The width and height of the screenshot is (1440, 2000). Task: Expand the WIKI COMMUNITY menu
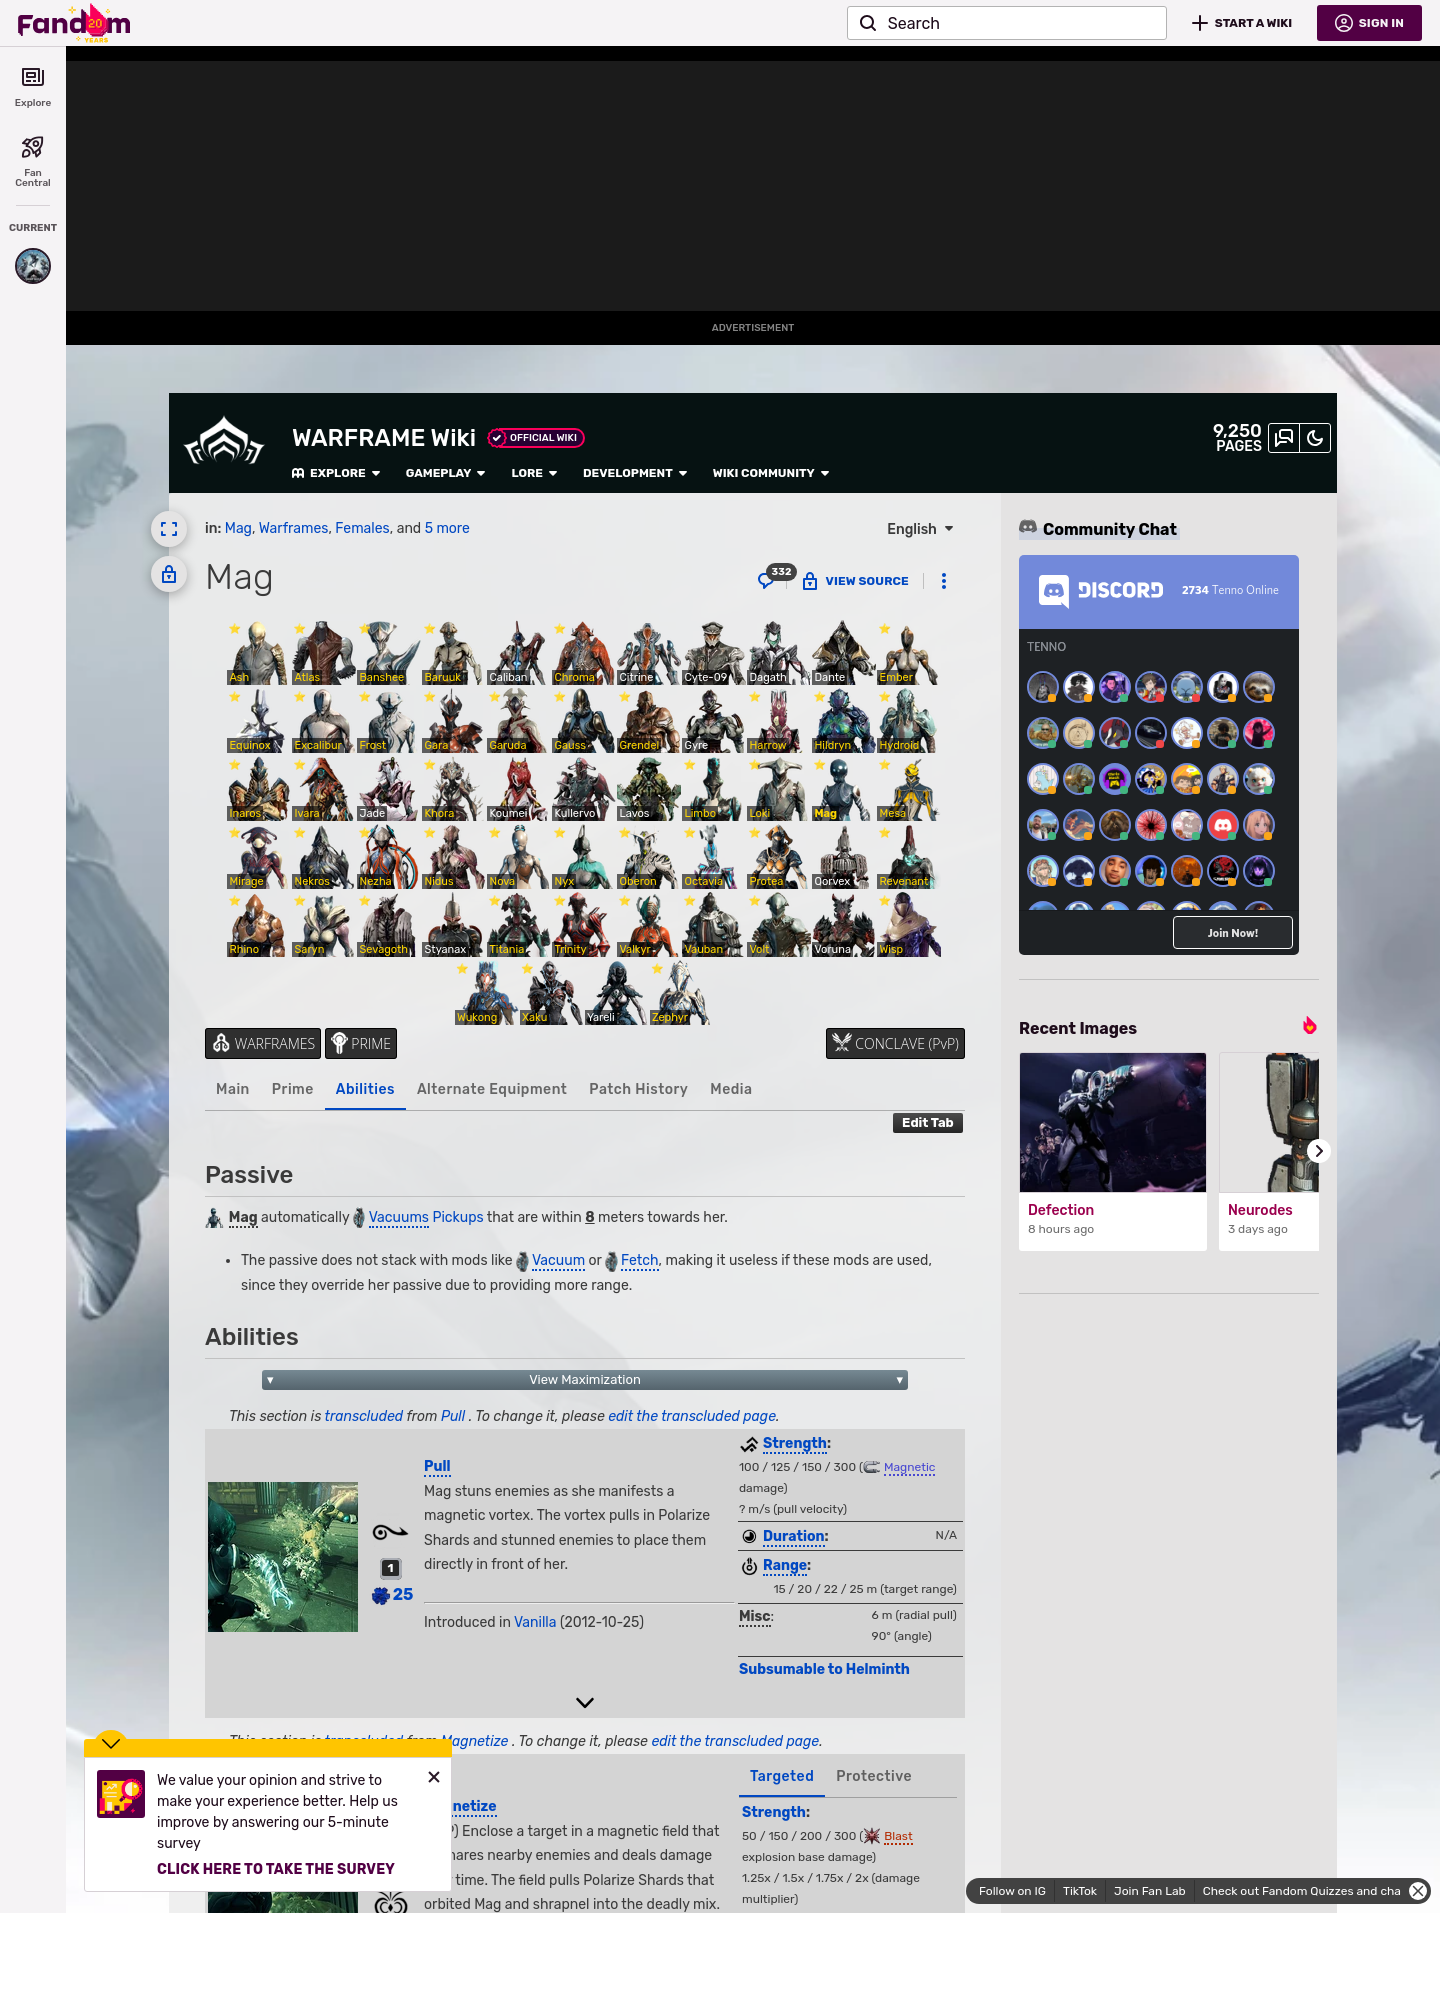(771, 473)
